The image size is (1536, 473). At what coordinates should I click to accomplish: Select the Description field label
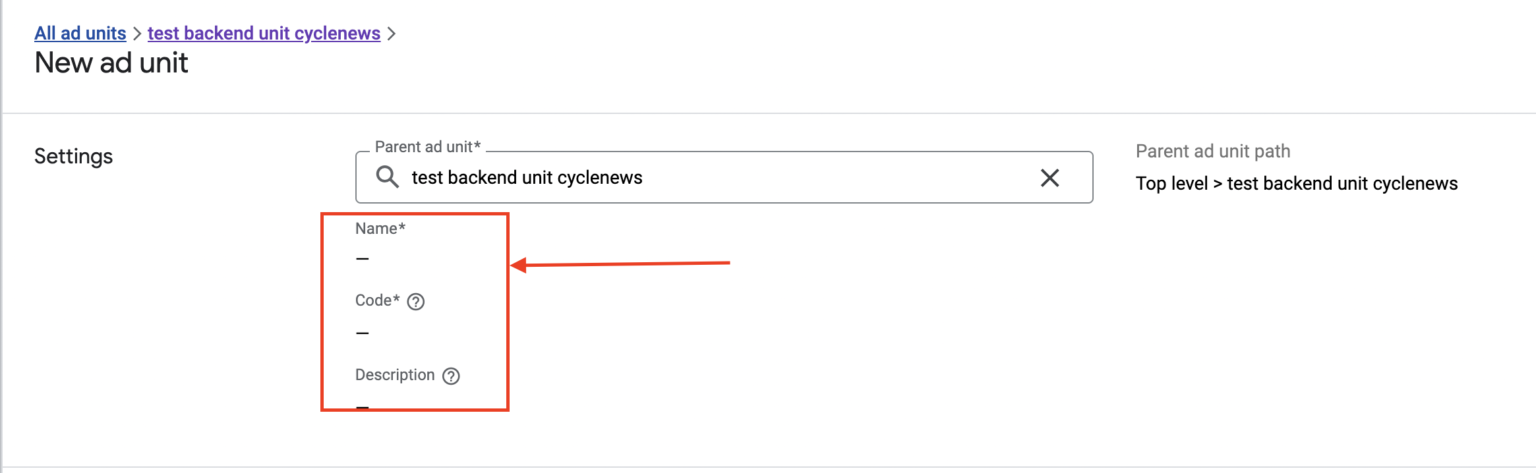pos(395,375)
